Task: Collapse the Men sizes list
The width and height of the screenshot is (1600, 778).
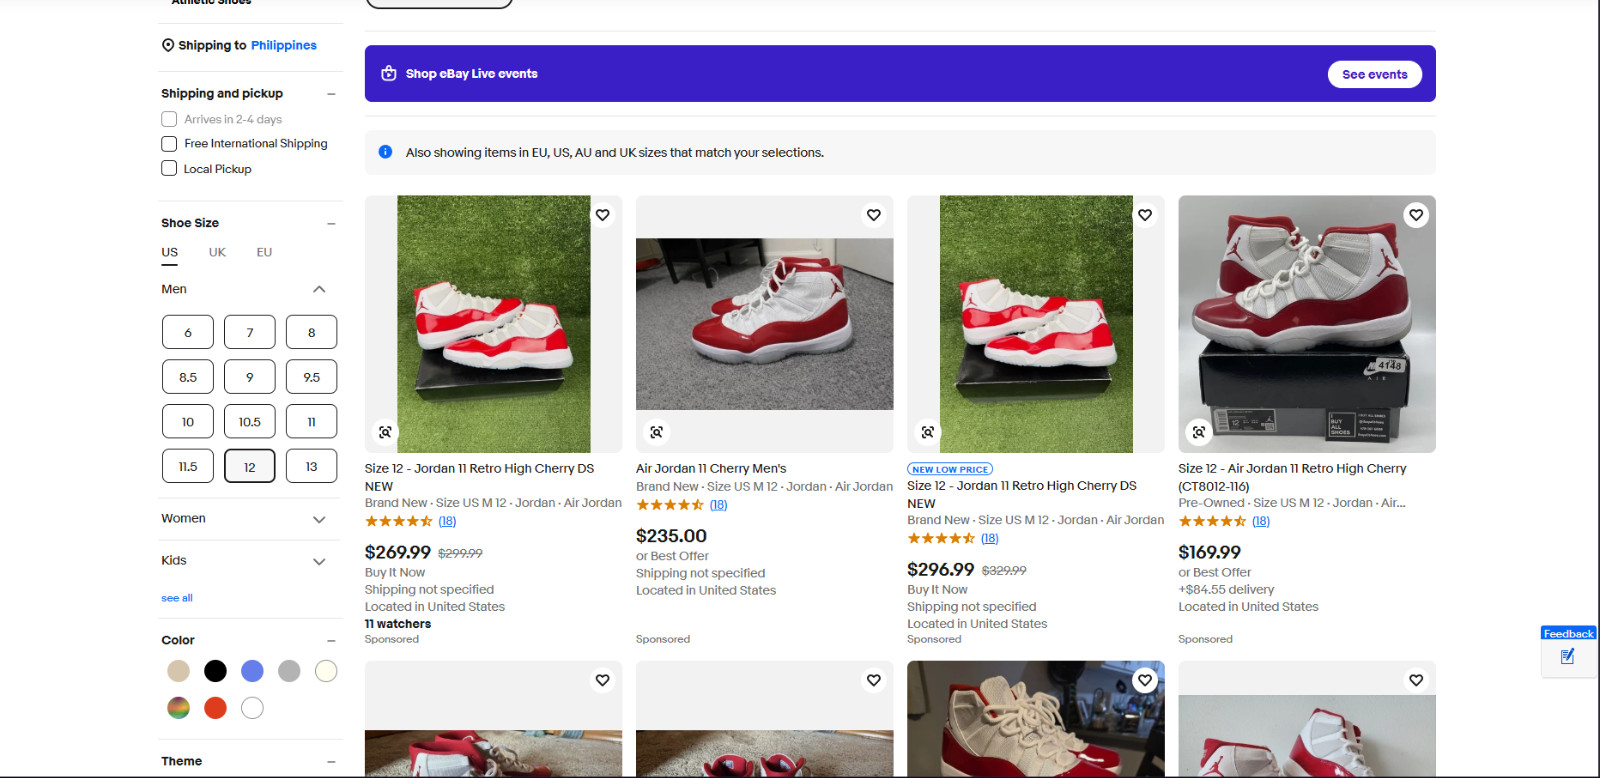Action: coord(319,289)
